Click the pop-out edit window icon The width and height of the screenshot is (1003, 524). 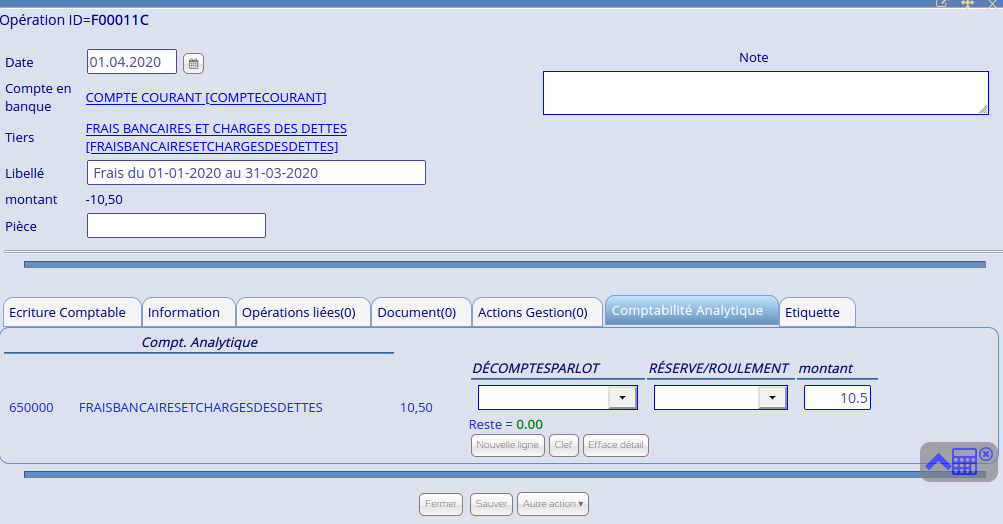(941, 4)
